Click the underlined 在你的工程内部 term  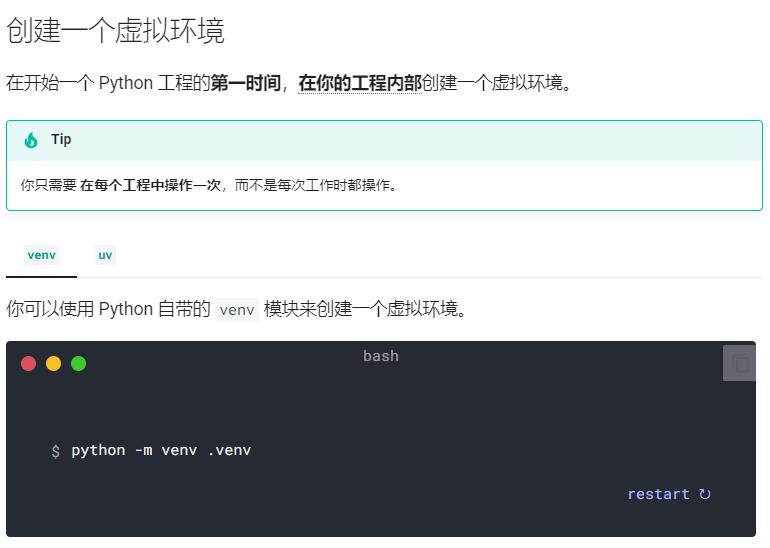pos(360,83)
